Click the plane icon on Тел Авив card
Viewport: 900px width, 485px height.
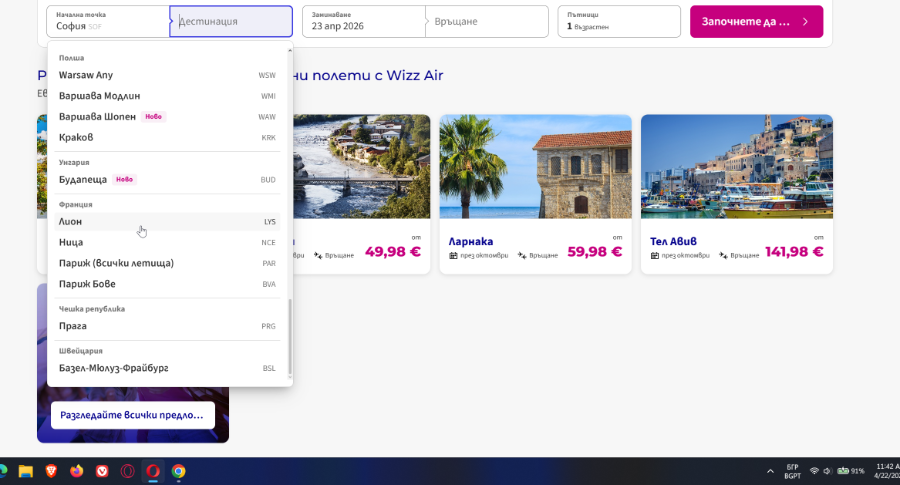(723, 255)
